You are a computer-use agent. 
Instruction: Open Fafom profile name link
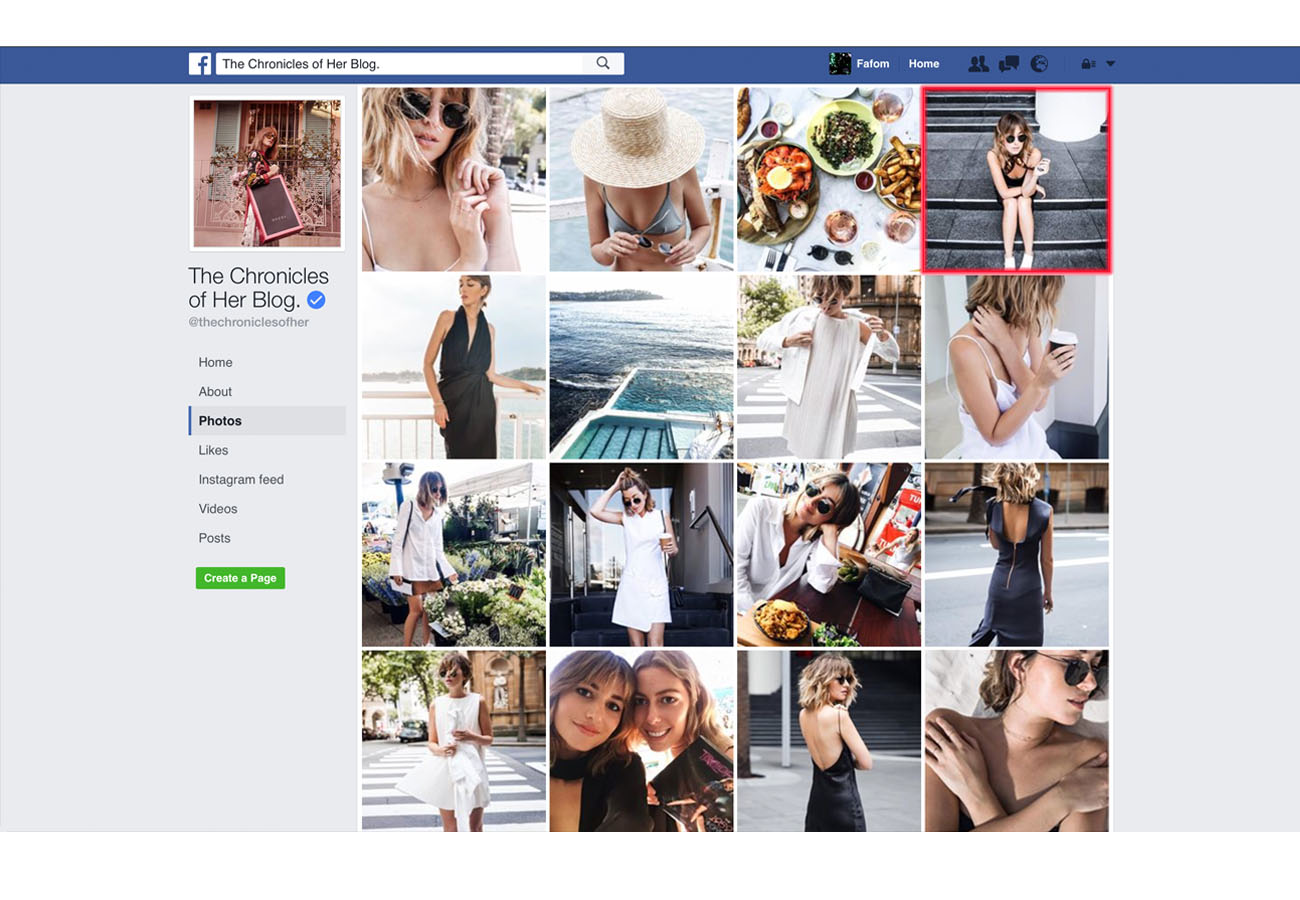tap(873, 64)
